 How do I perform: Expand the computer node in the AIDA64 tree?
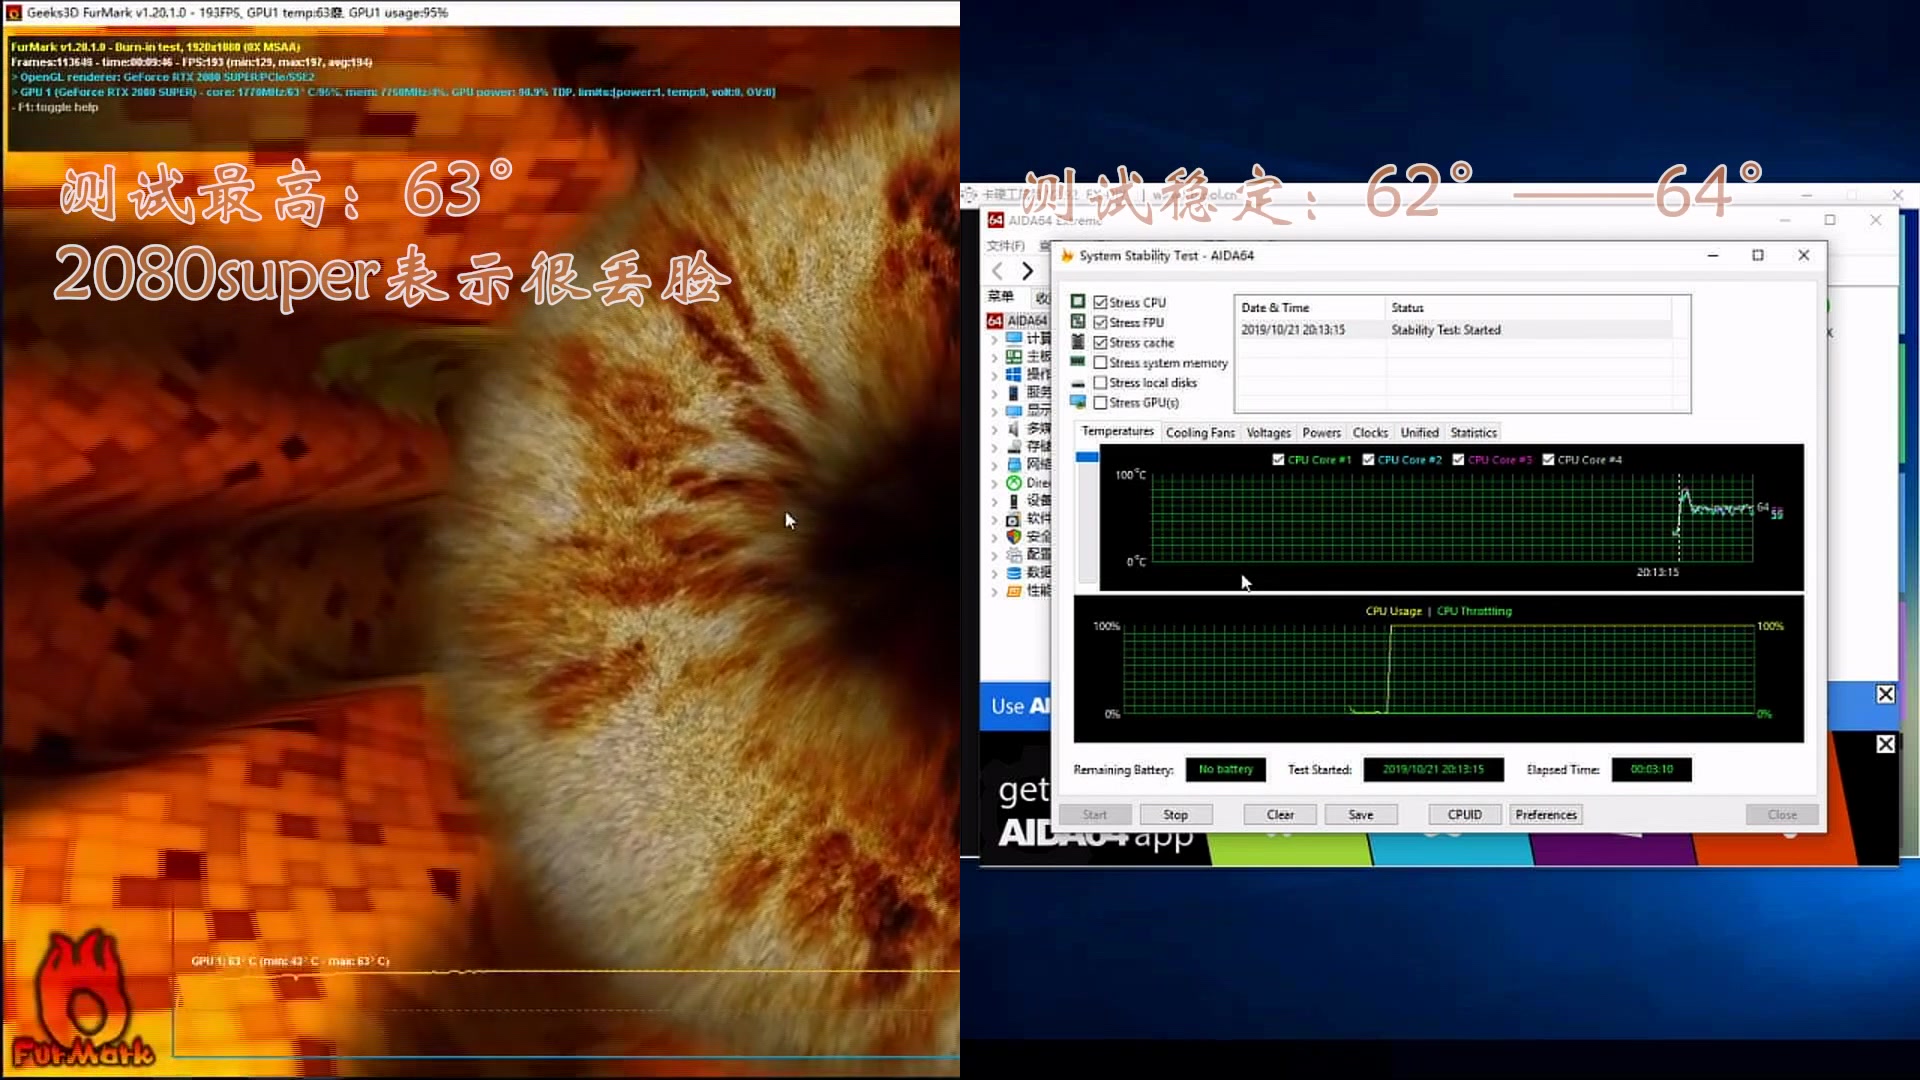click(x=994, y=339)
